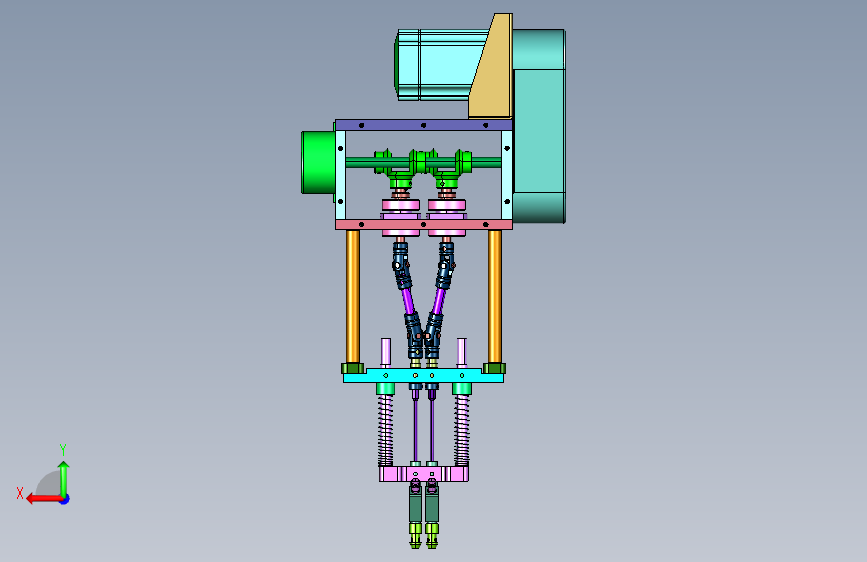Viewport: 867px width, 562px height.
Task: Select the right pink bearing housing
Action: click(446, 205)
